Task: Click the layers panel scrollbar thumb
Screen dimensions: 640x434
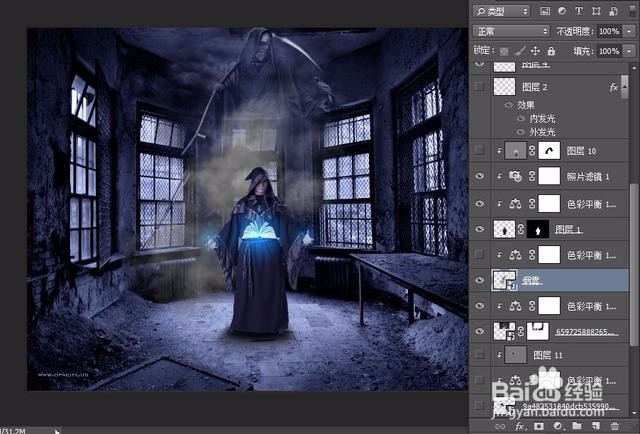Action: (634, 265)
